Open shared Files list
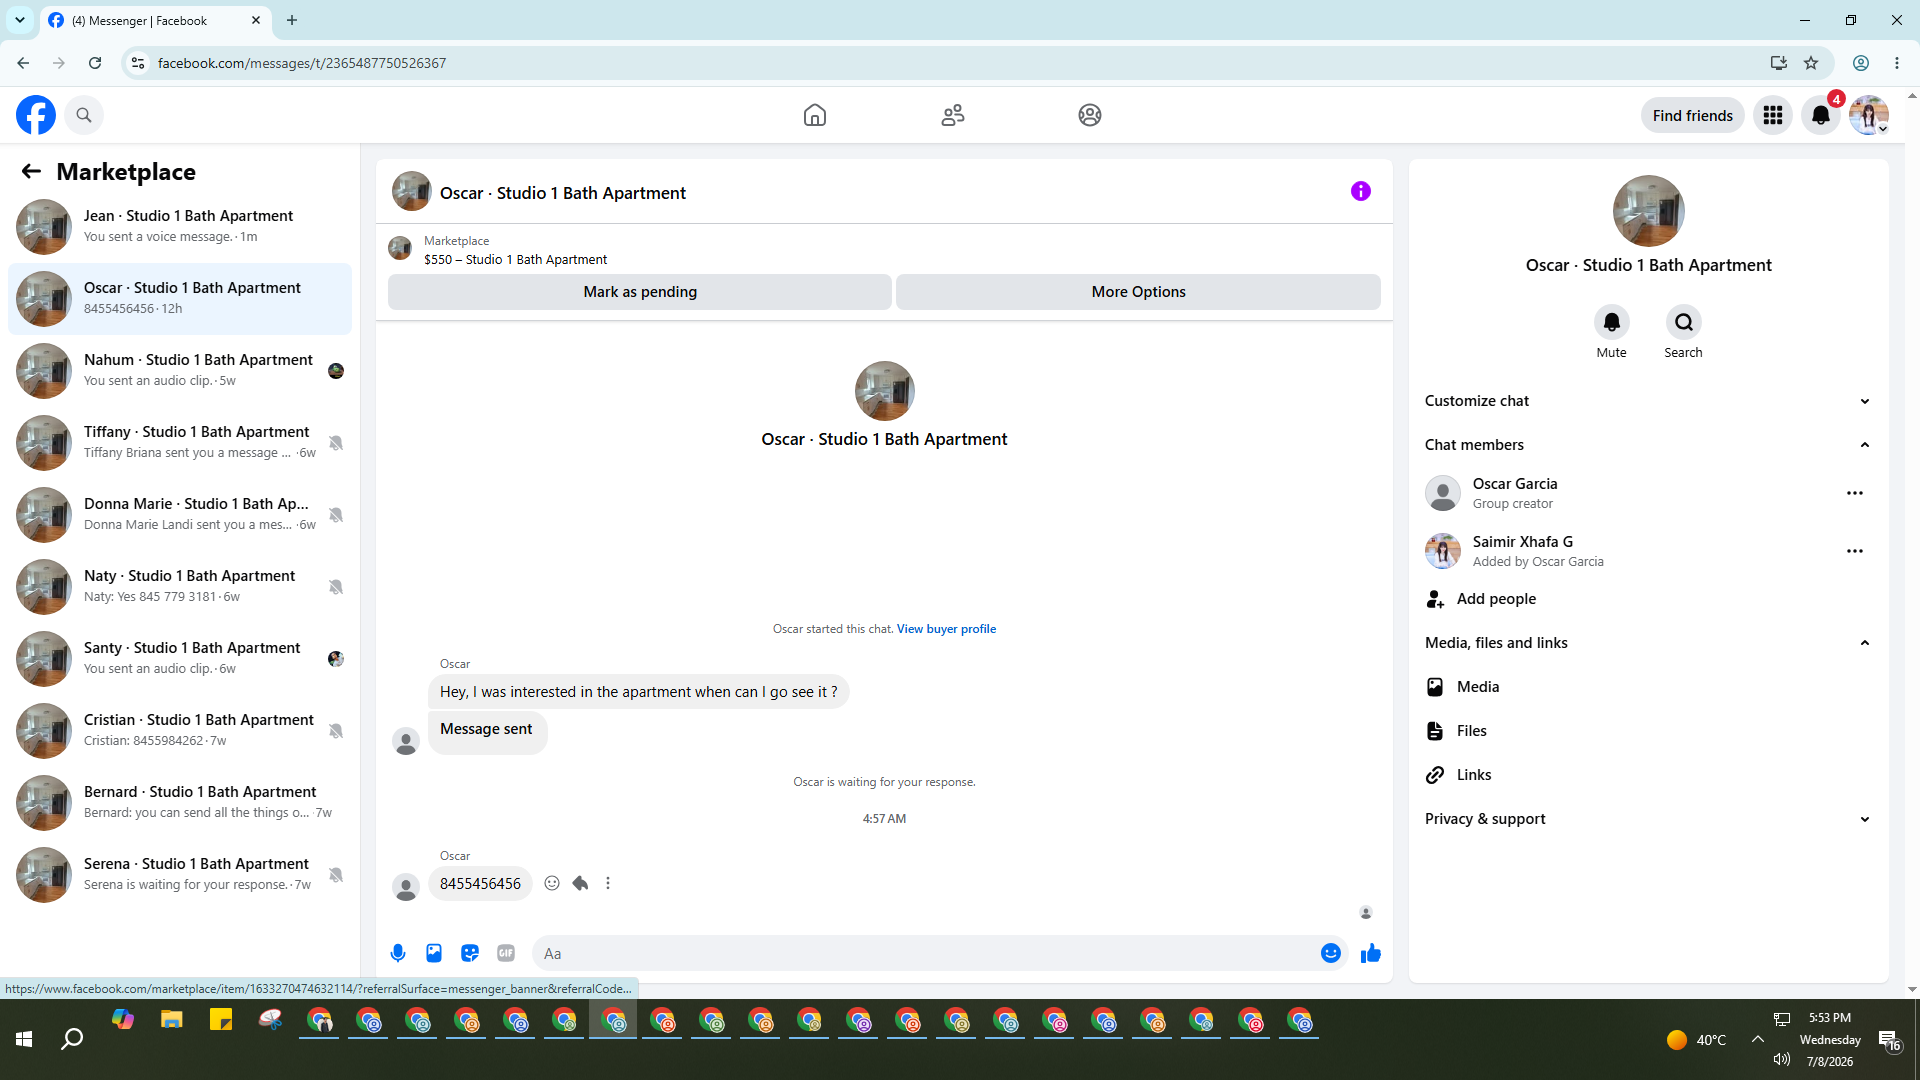 tap(1648, 731)
